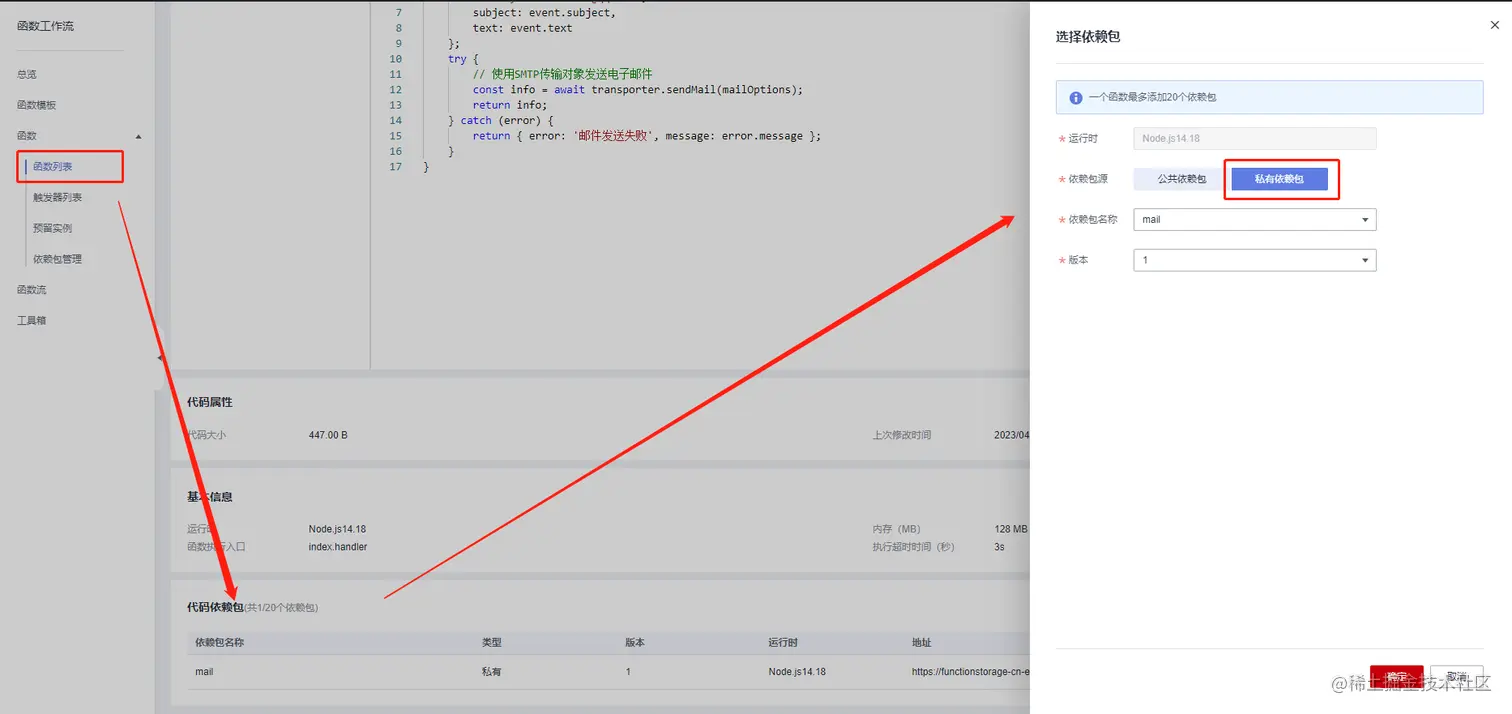
Task: Click the disabled 运行时 Node.js14.18 field
Action: pos(1254,138)
